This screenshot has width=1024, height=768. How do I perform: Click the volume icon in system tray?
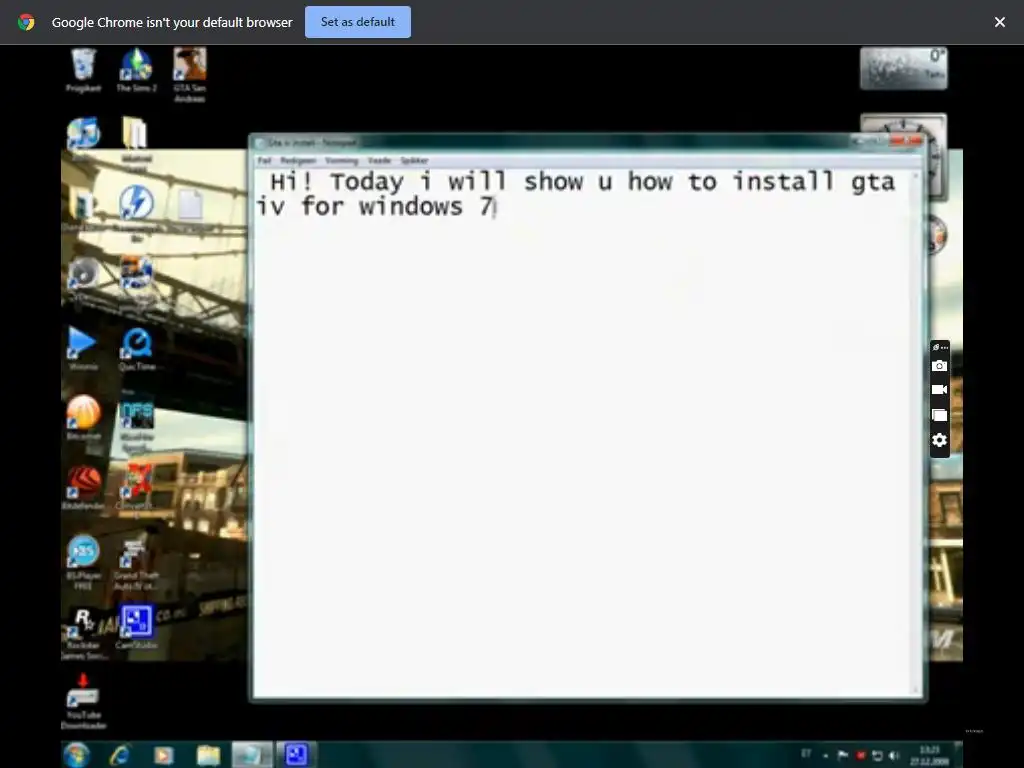point(893,756)
